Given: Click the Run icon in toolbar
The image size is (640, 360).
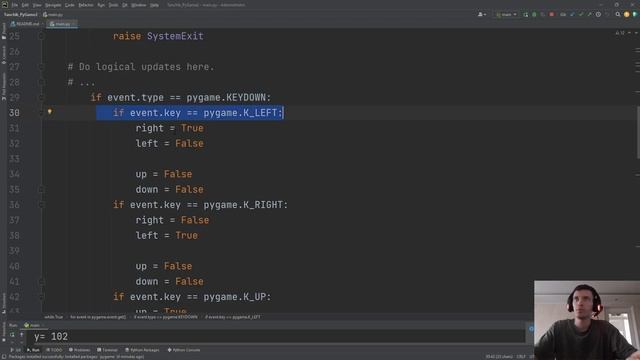Looking at the screenshot, I should point(526,14).
